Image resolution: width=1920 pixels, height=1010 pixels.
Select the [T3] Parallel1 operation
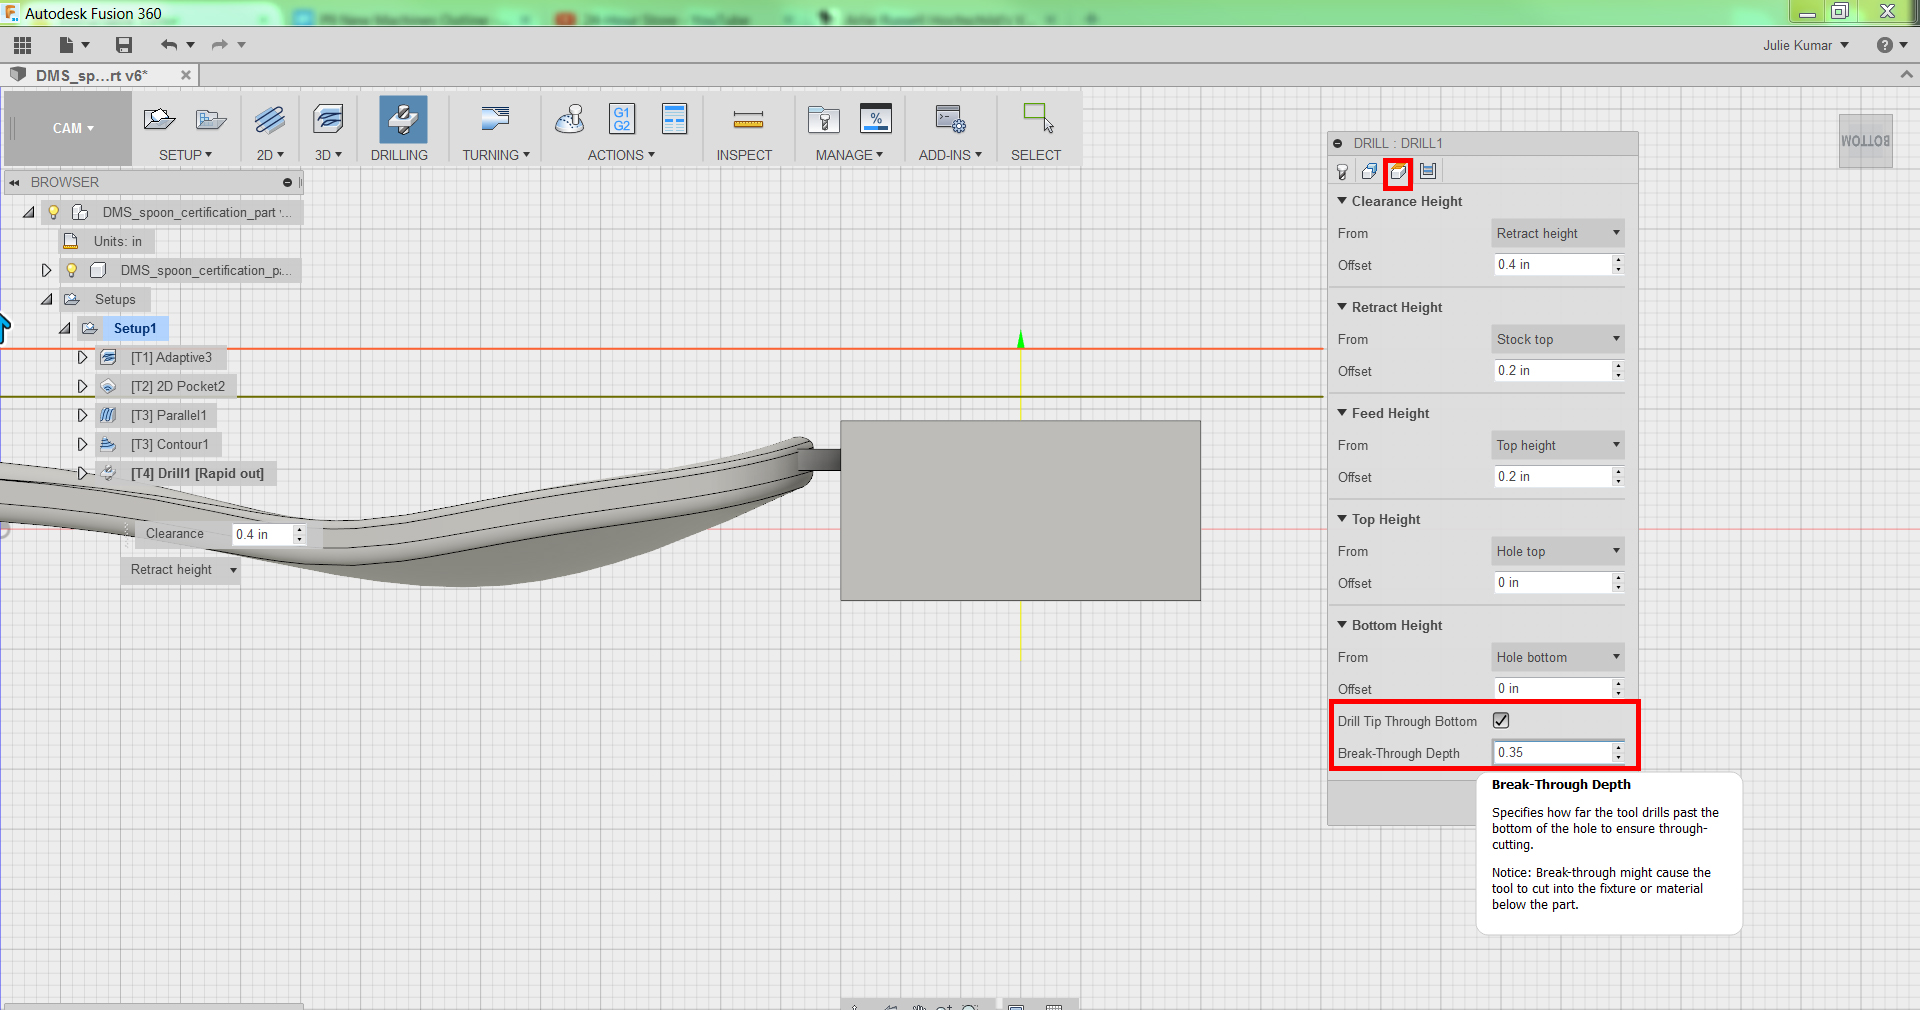click(169, 415)
